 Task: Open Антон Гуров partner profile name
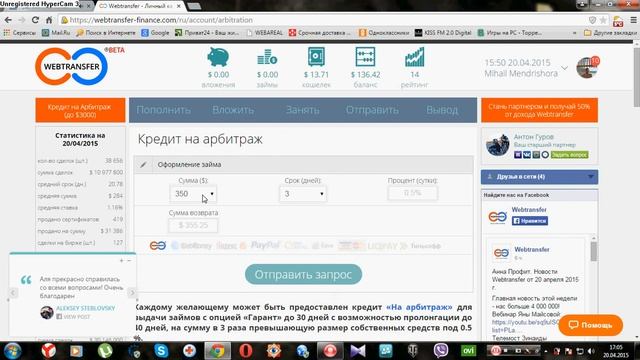point(533,137)
